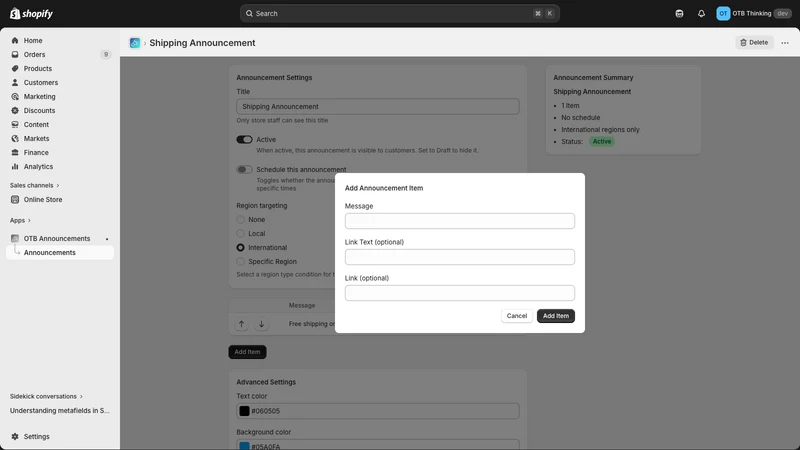Image resolution: width=800 pixels, height=450 pixels.
Task: Click Add Item in dialog
Action: [556, 316]
